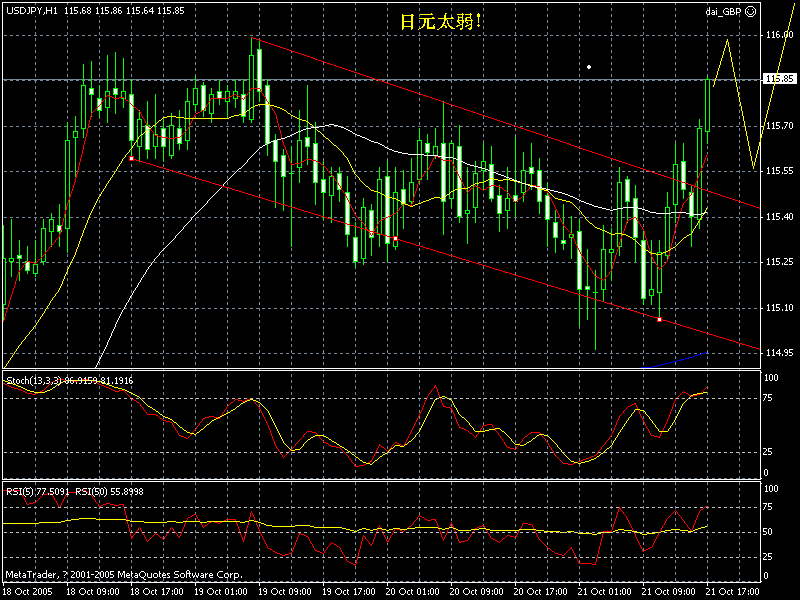Open the MetaQuotes Software Corp link text
800x600 pixels.
tap(120, 575)
